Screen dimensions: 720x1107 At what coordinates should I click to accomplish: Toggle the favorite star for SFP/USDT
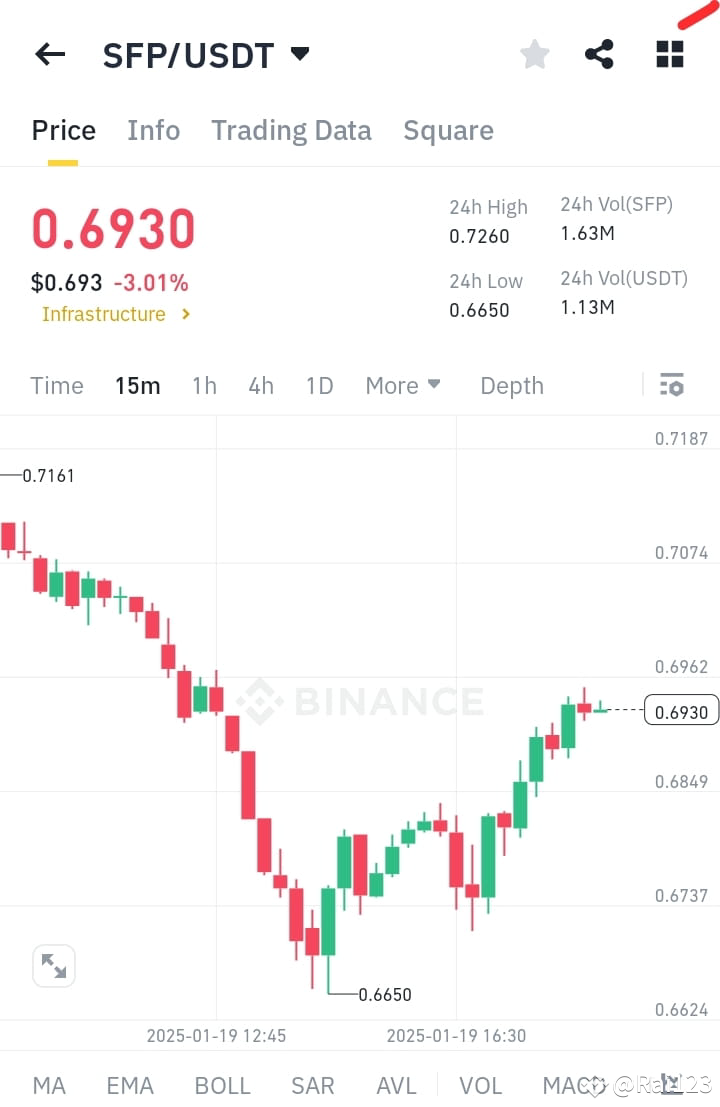534,54
